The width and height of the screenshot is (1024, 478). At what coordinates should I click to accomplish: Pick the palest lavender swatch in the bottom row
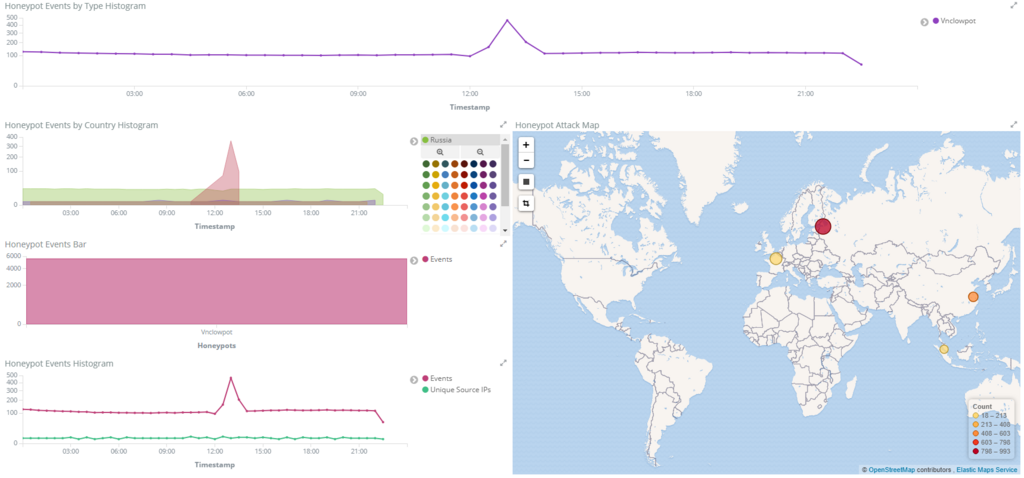[492, 228]
